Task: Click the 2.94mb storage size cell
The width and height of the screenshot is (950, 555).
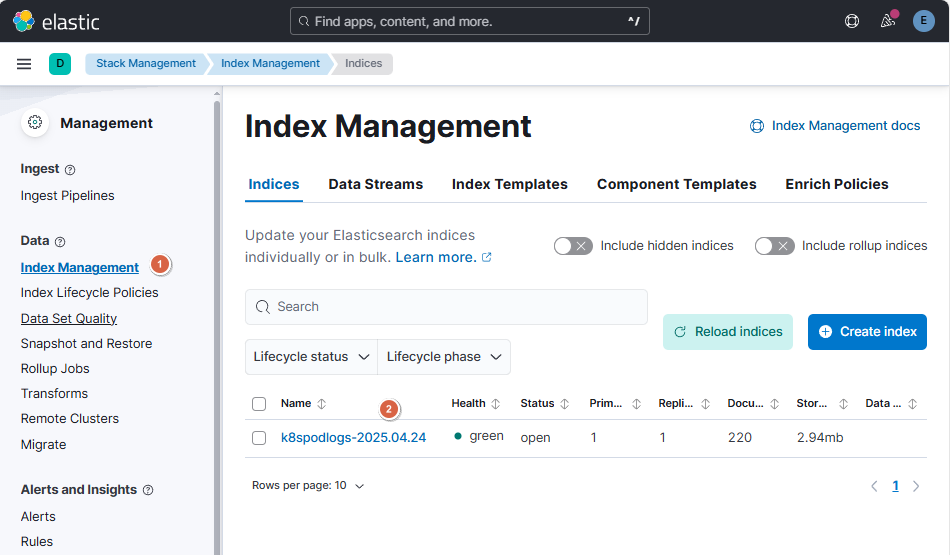Action: (820, 437)
